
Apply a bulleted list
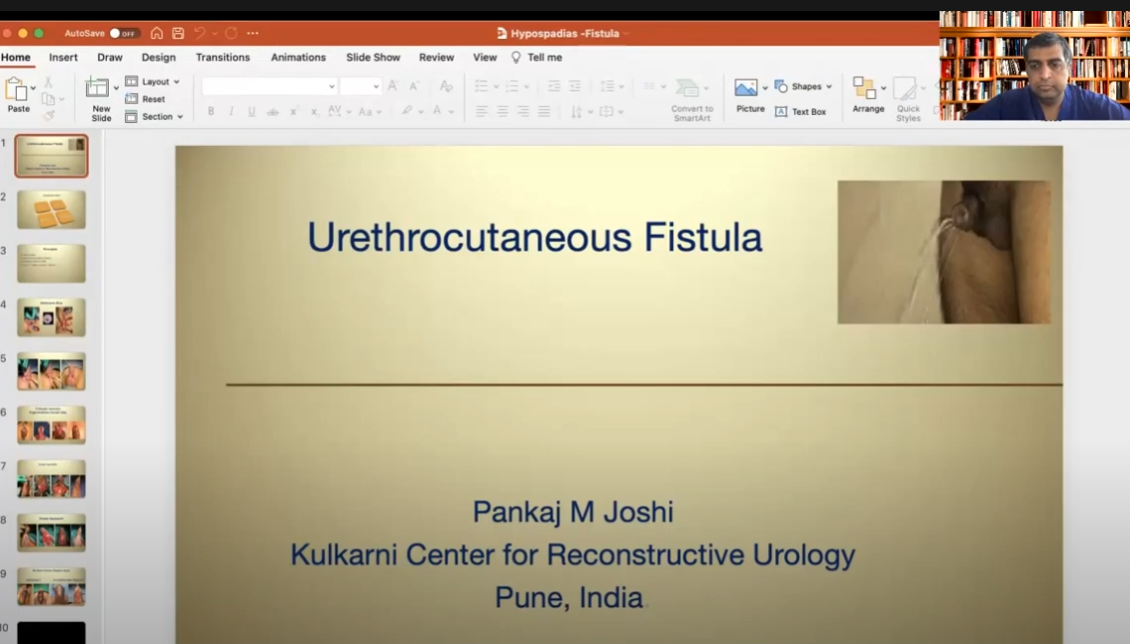coord(486,86)
